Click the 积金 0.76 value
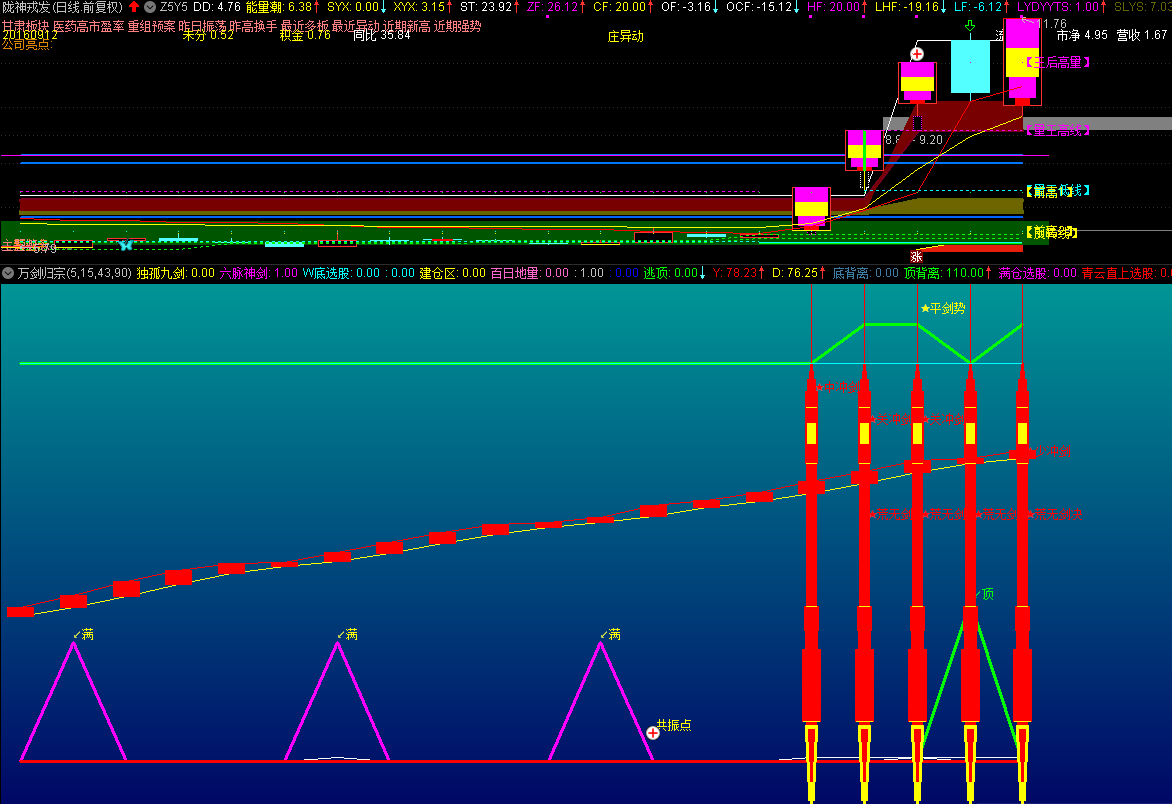The height and width of the screenshot is (804, 1172). tap(305, 35)
